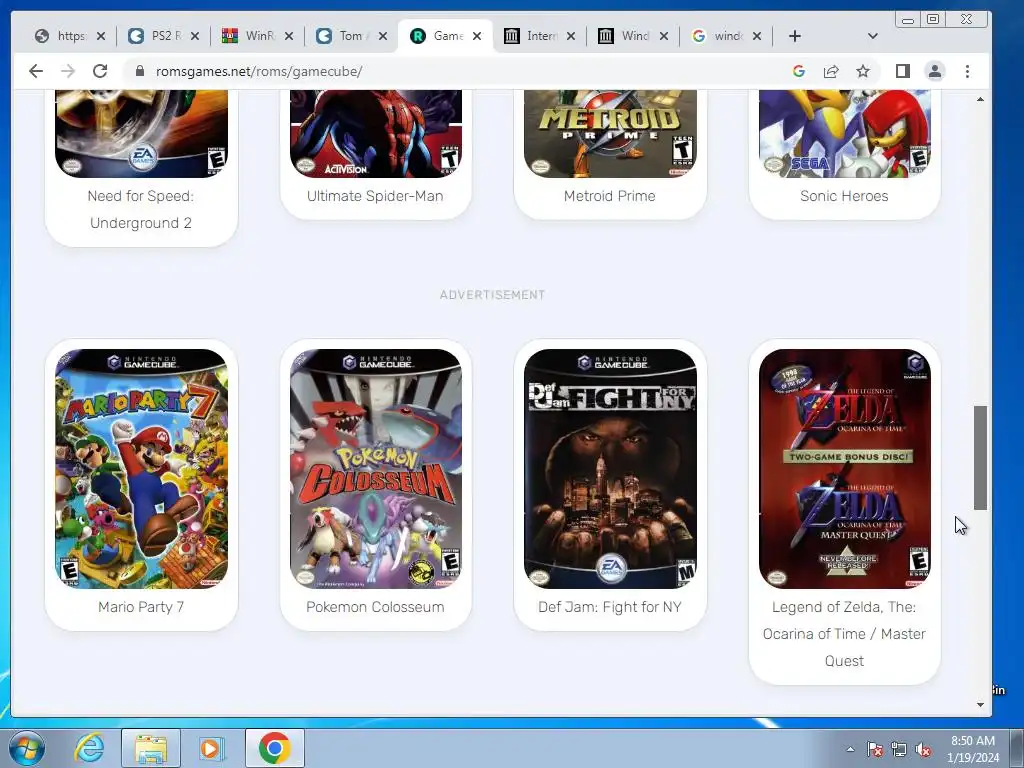The width and height of the screenshot is (1024, 768).
Task: Click the Zelda Ocarina of Time cover
Action: tap(844, 468)
